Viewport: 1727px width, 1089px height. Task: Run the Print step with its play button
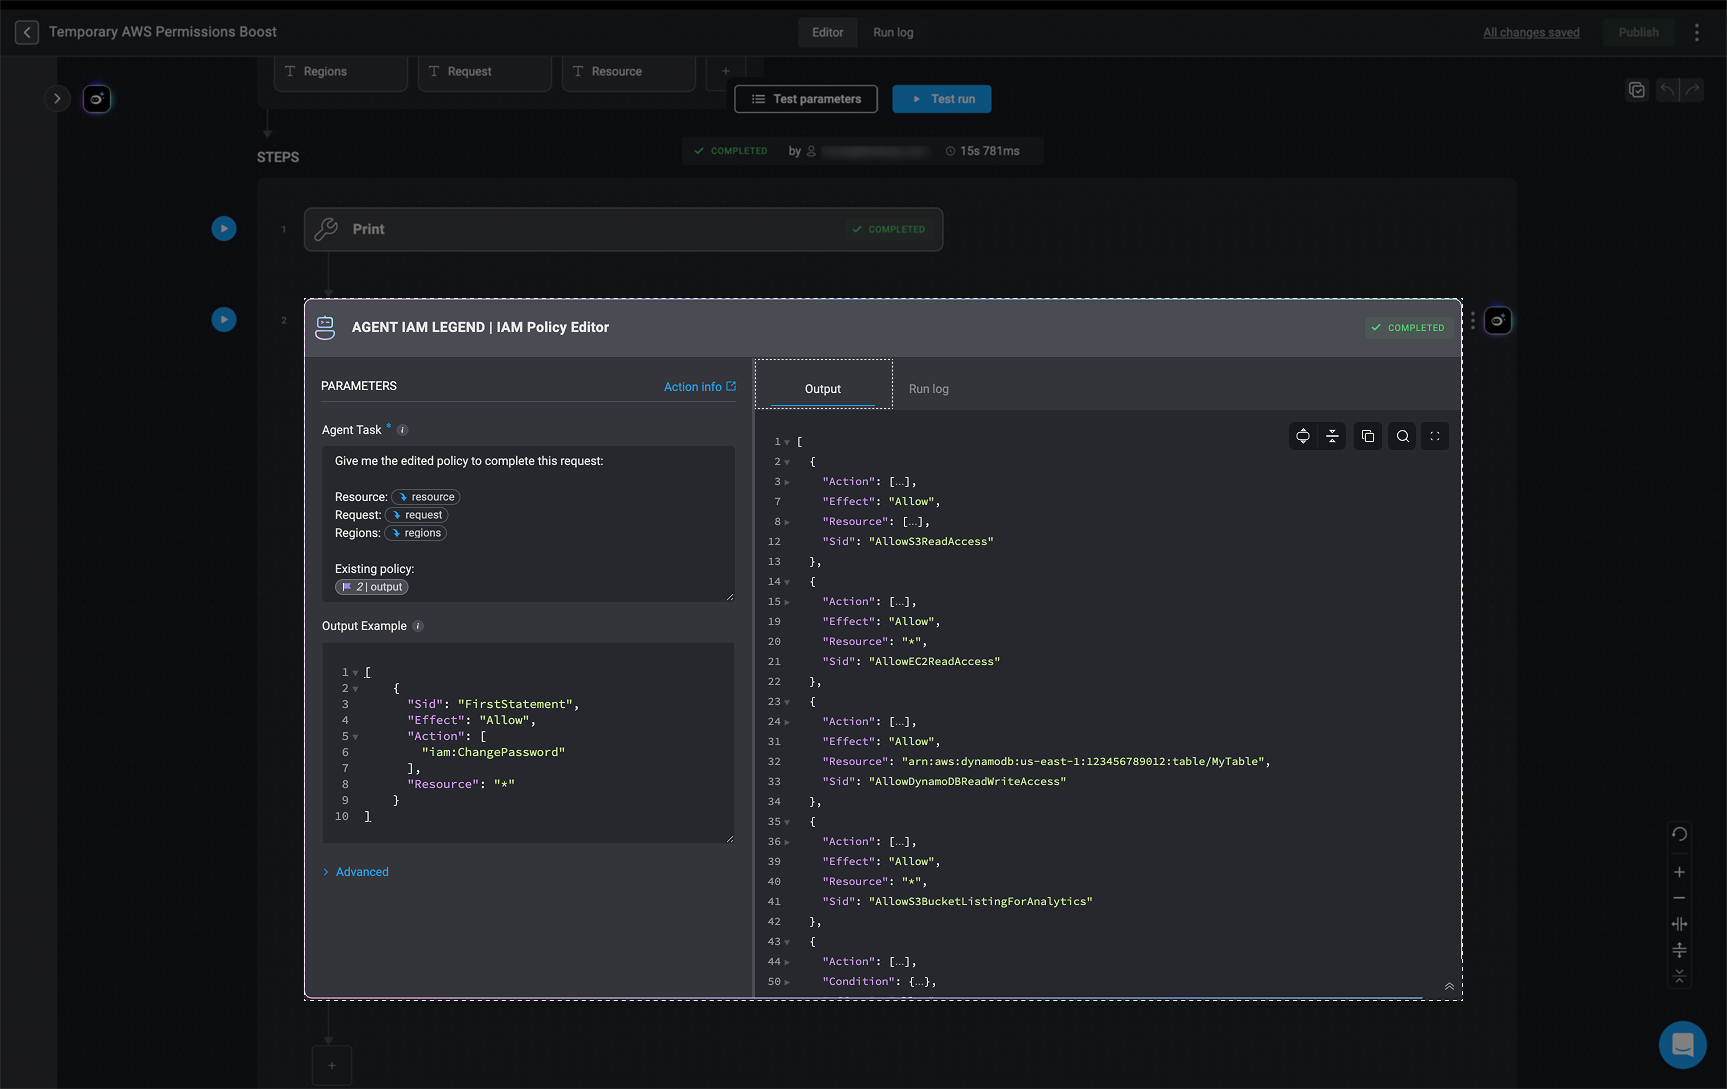click(x=224, y=229)
